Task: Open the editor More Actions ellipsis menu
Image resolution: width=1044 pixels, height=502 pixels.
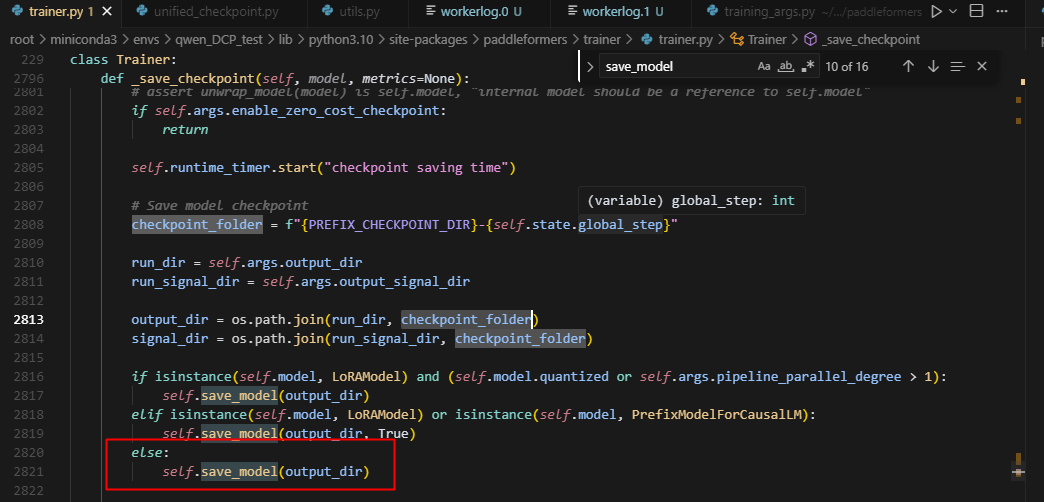Action: point(1003,12)
